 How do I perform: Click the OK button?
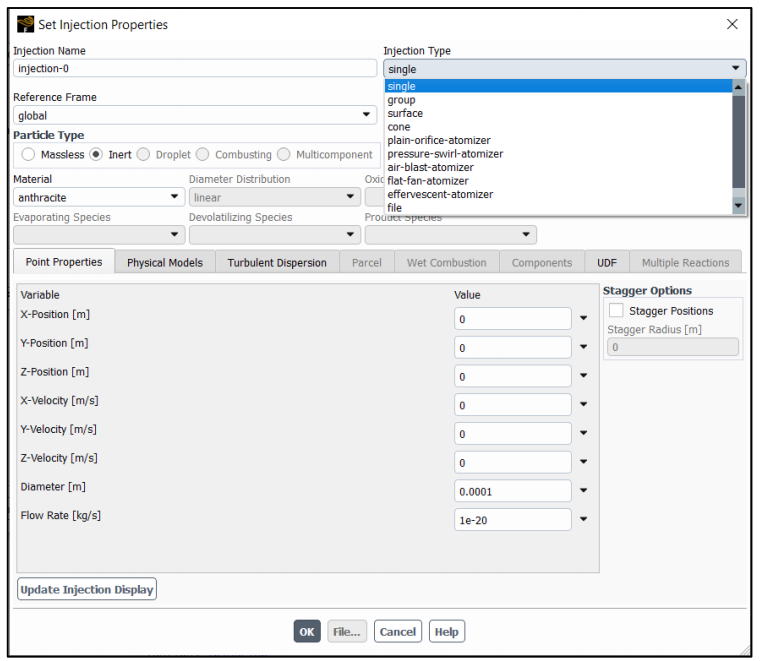[x=307, y=631]
